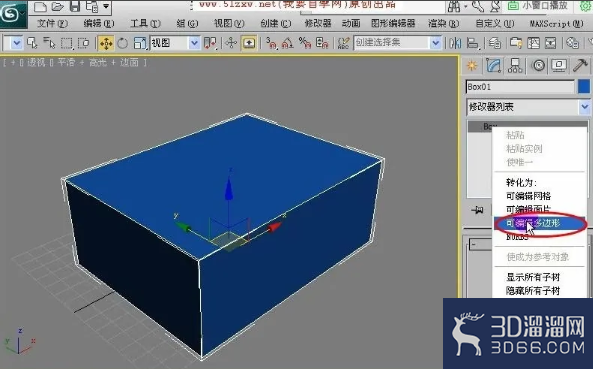This screenshot has width=593, height=369.
Task: Create a new scene with the New icon
Action: click(x=40, y=6)
